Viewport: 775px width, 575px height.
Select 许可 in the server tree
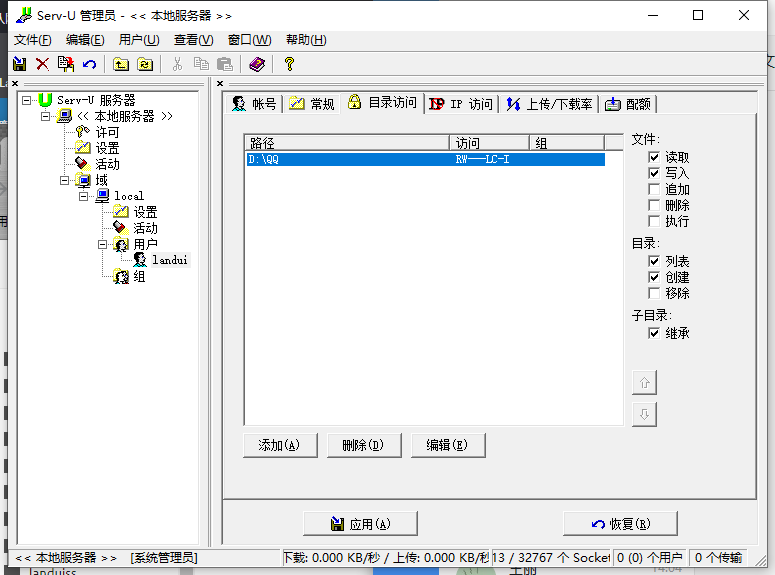pos(107,132)
